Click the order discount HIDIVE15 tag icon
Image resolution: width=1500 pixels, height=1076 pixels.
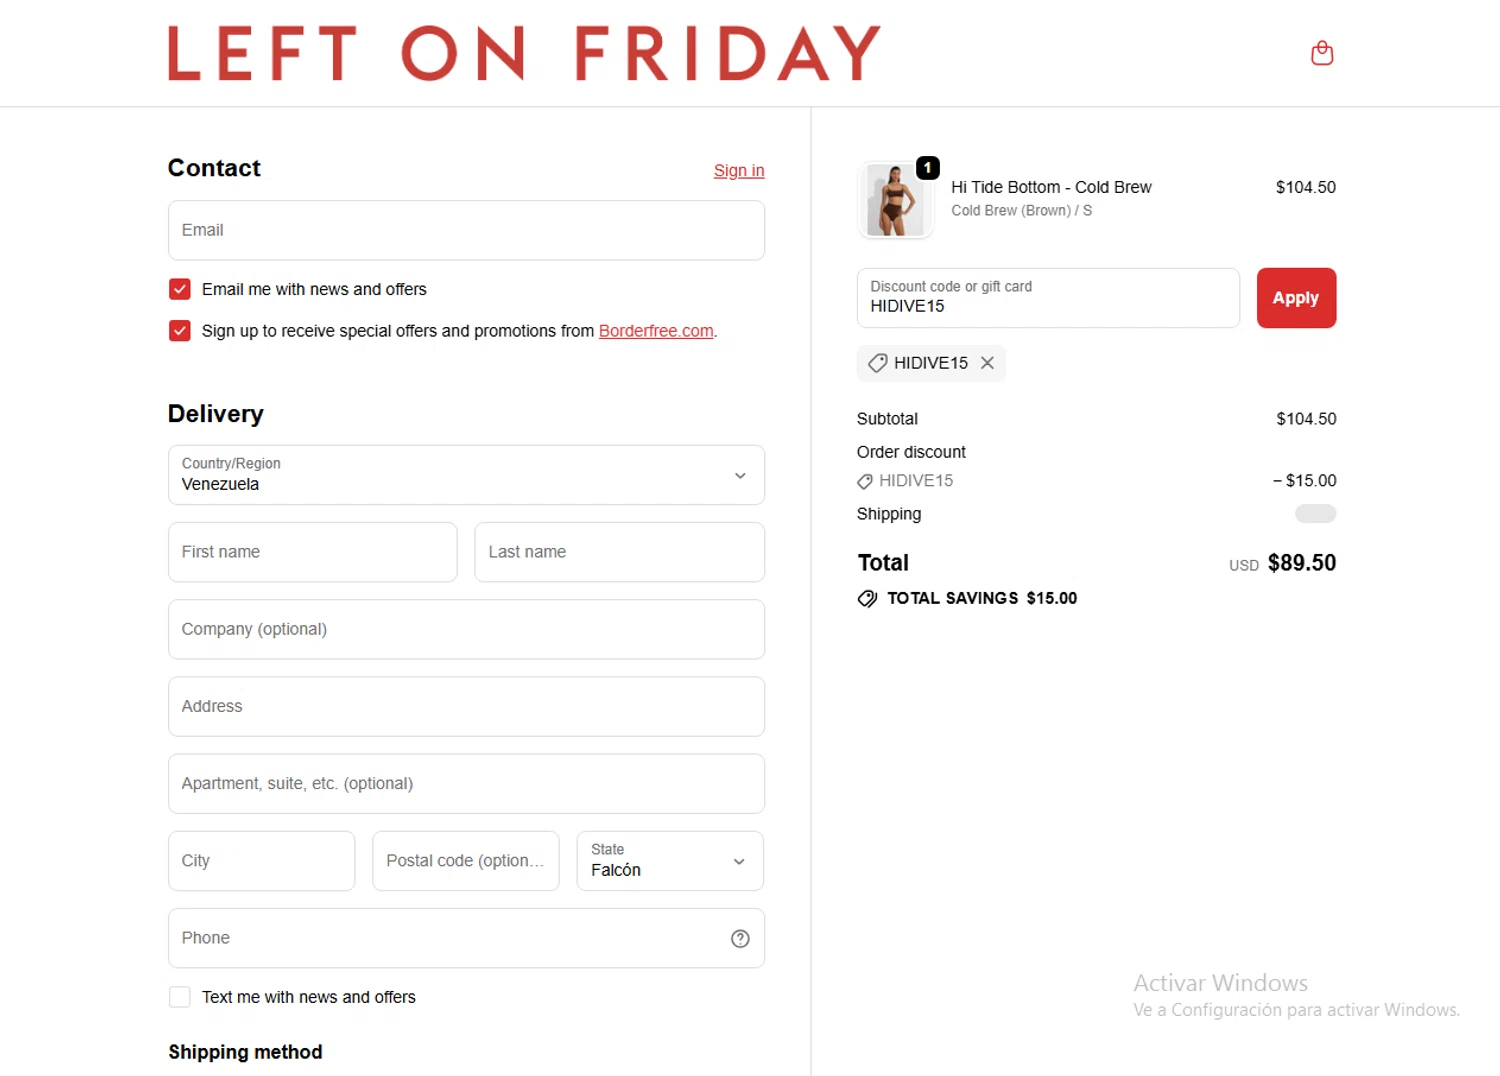click(x=865, y=481)
